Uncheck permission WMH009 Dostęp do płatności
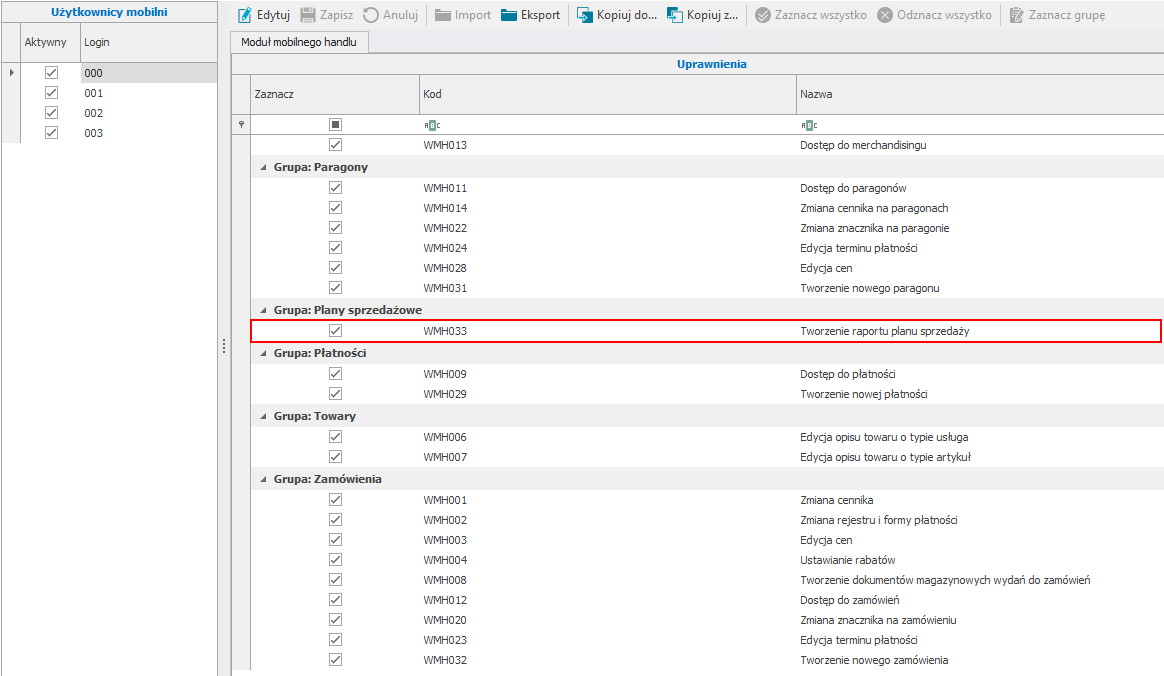Screen dimensions: 1164x676 click(x=336, y=374)
